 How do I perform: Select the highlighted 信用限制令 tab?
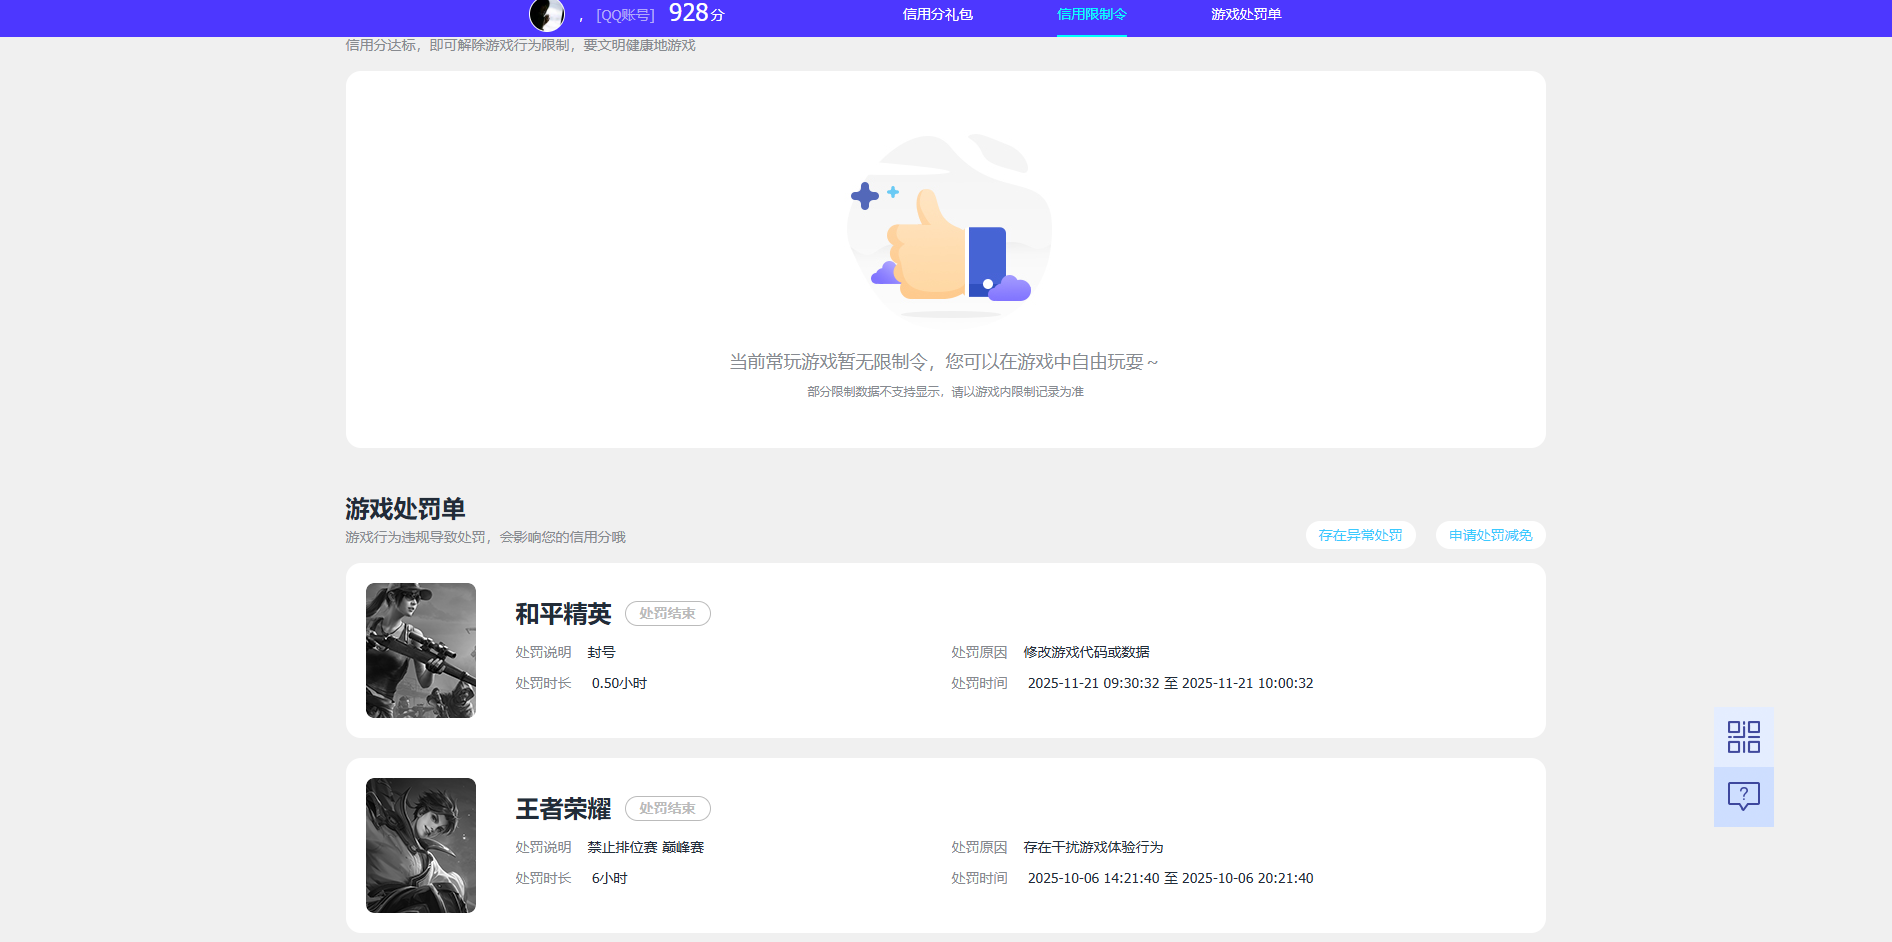point(1091,15)
